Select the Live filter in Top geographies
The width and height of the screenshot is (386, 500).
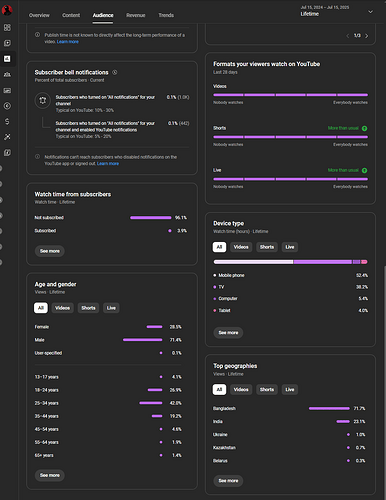click(x=290, y=390)
